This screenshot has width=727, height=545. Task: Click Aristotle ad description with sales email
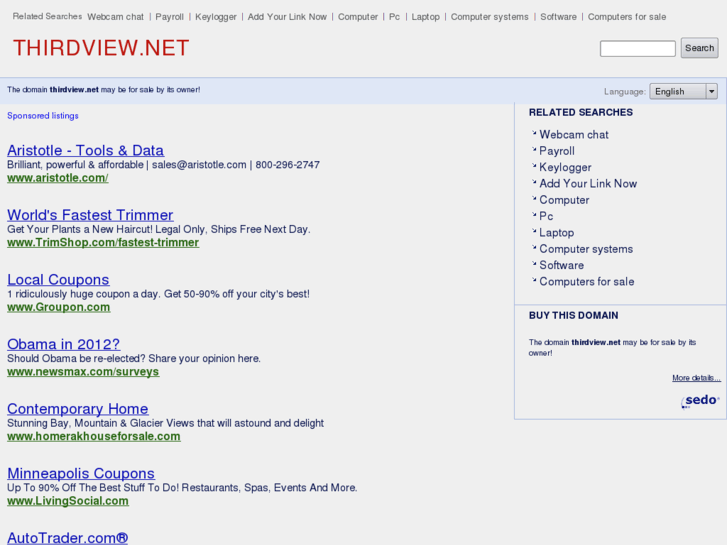(x=163, y=165)
